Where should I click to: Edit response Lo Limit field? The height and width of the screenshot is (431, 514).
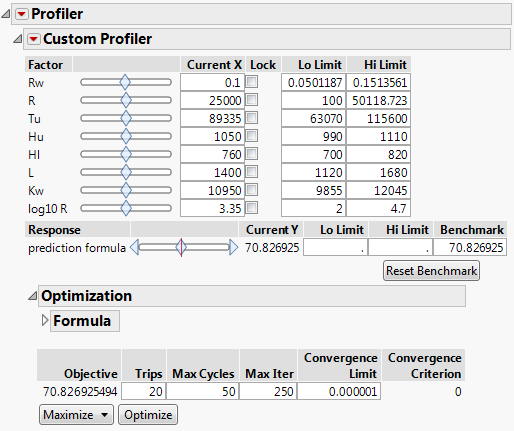click(x=335, y=248)
